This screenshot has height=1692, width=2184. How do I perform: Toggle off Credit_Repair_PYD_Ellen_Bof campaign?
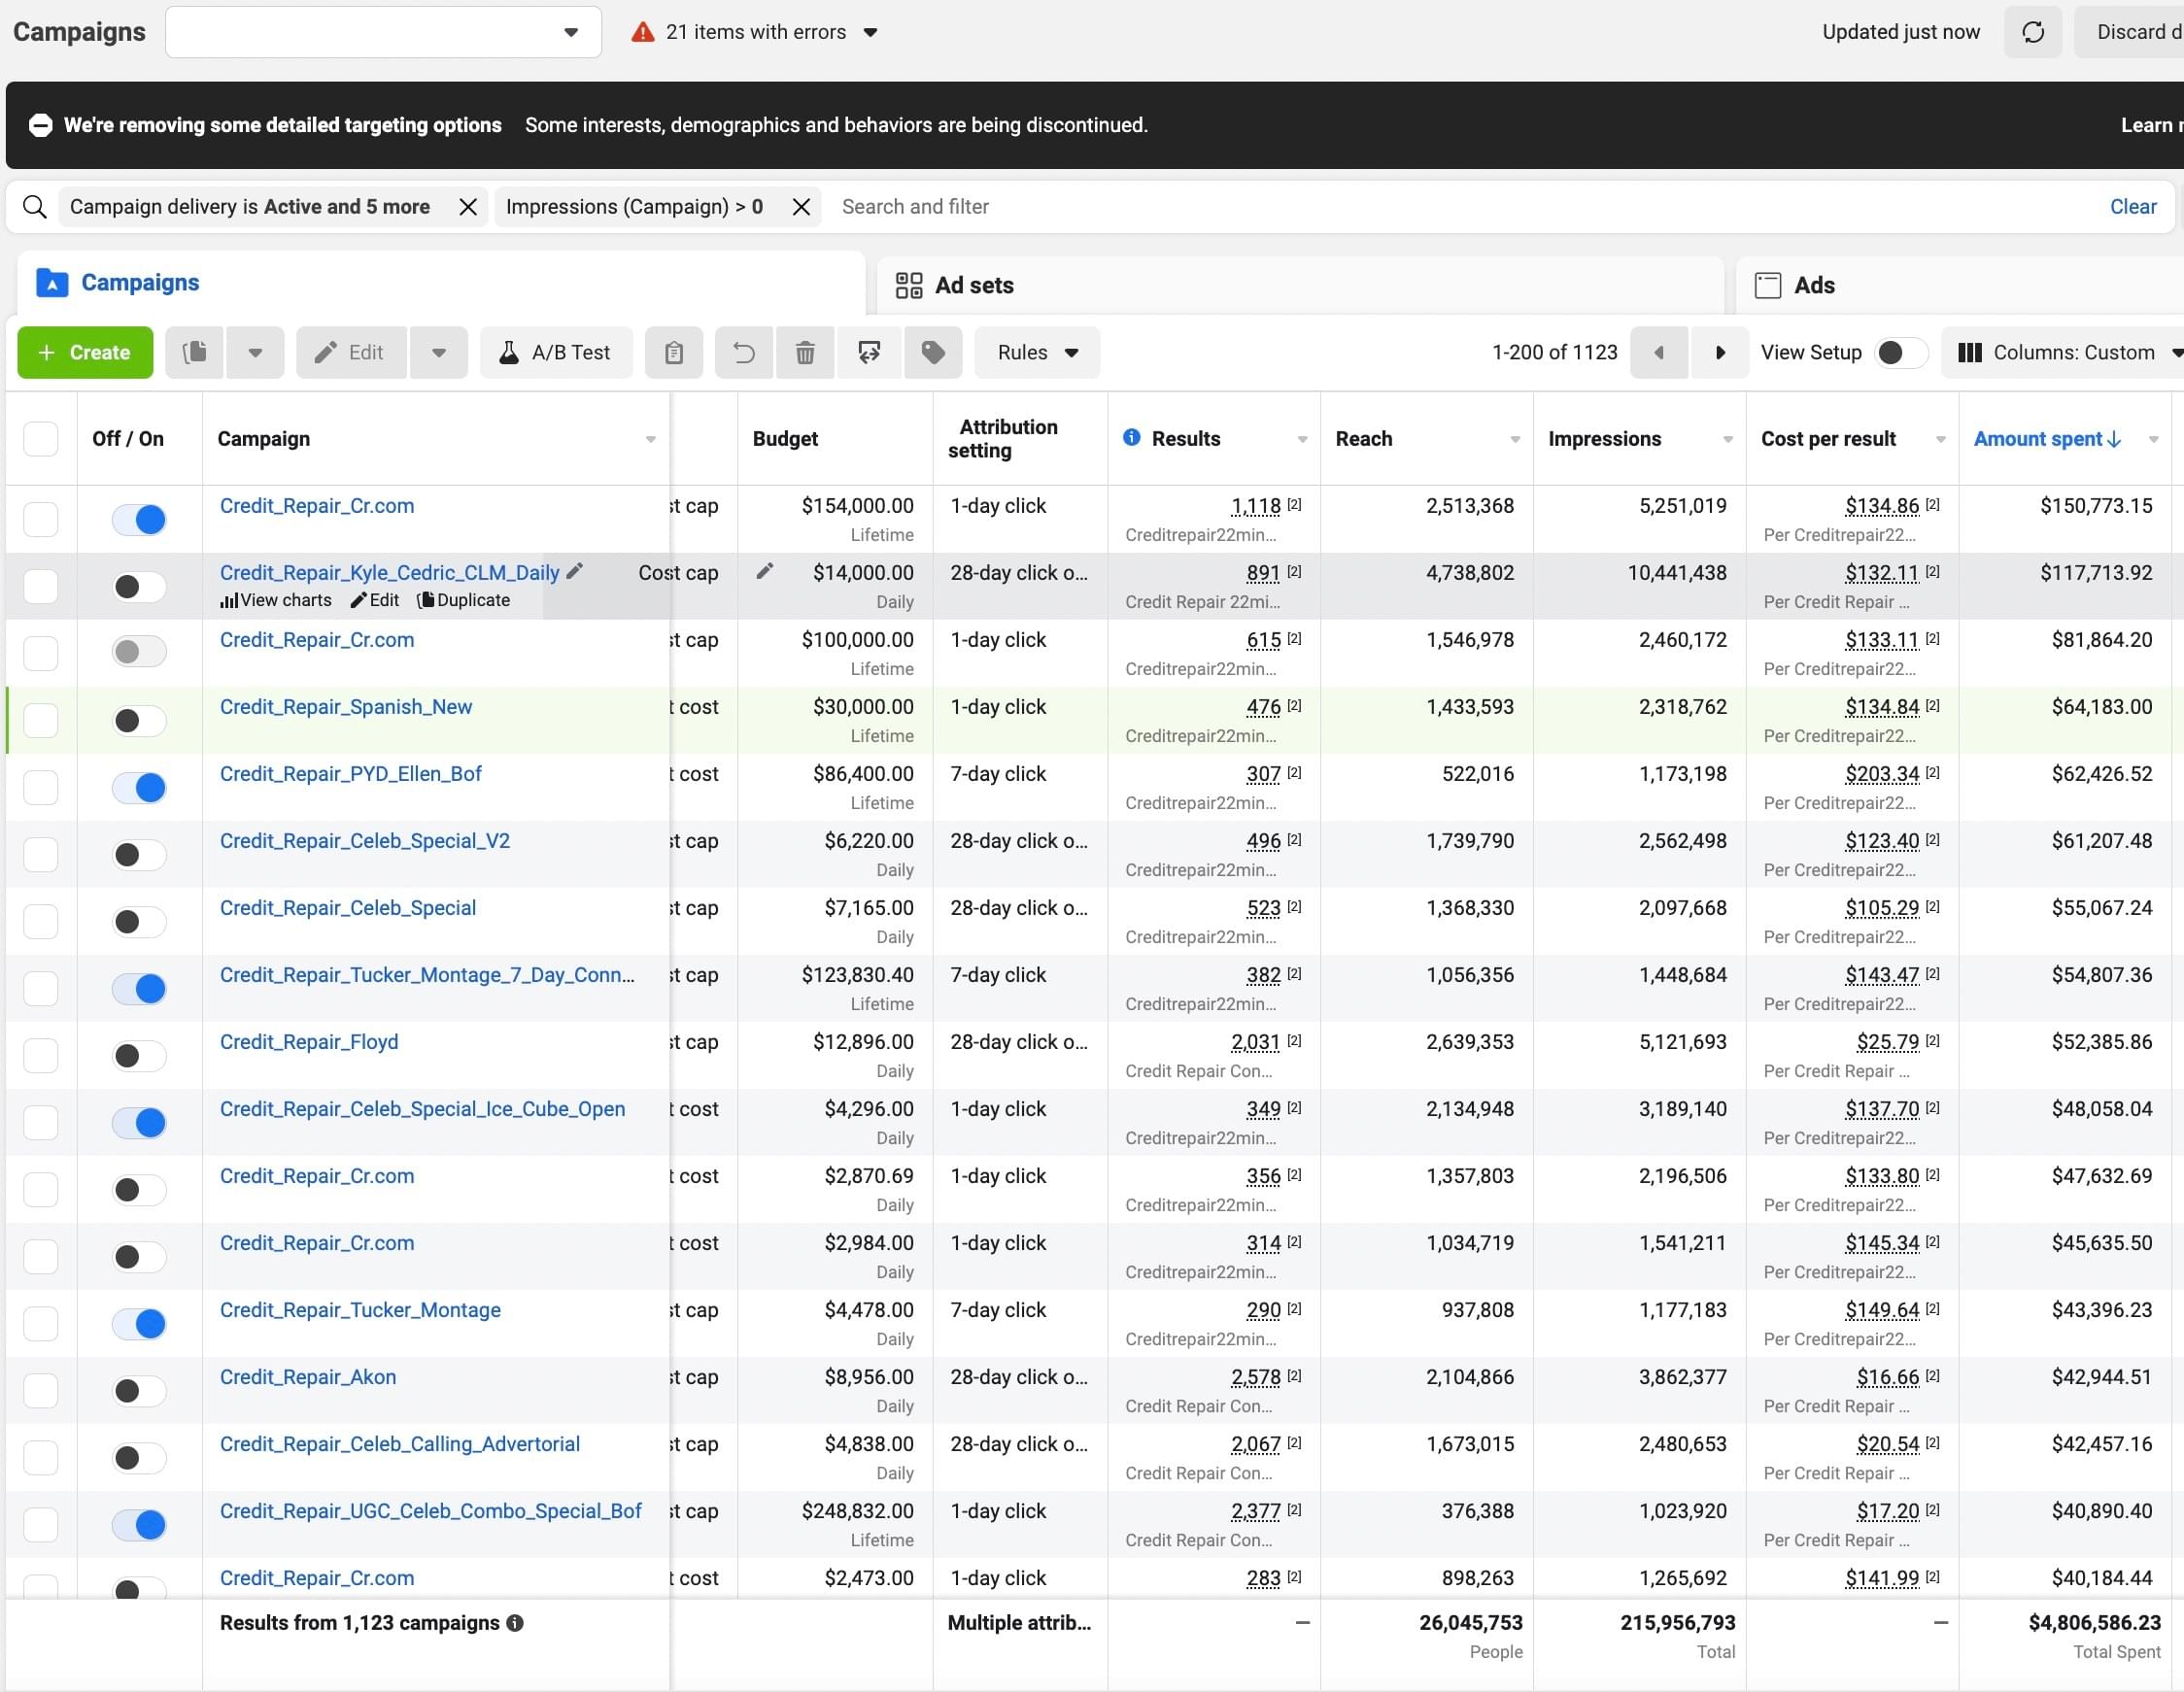coord(139,788)
